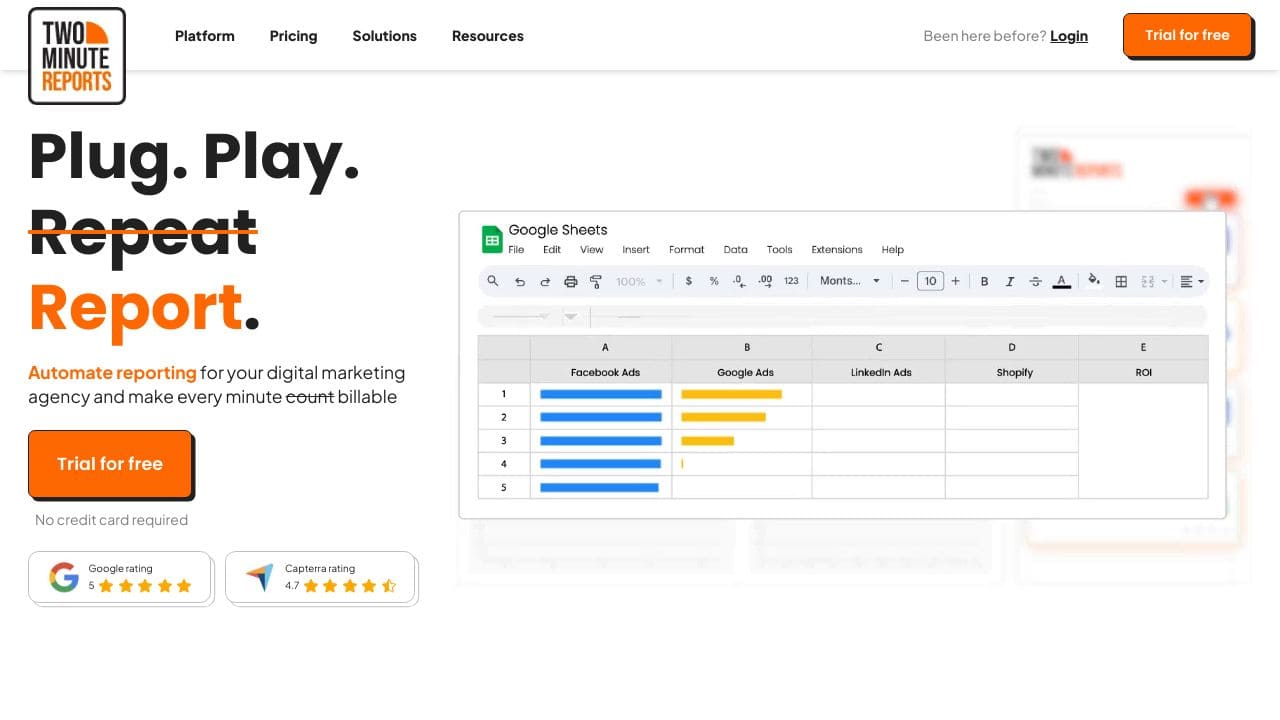1280x720 pixels.
Task: Click the undo arrow in Sheets toolbar
Action: [x=520, y=281]
